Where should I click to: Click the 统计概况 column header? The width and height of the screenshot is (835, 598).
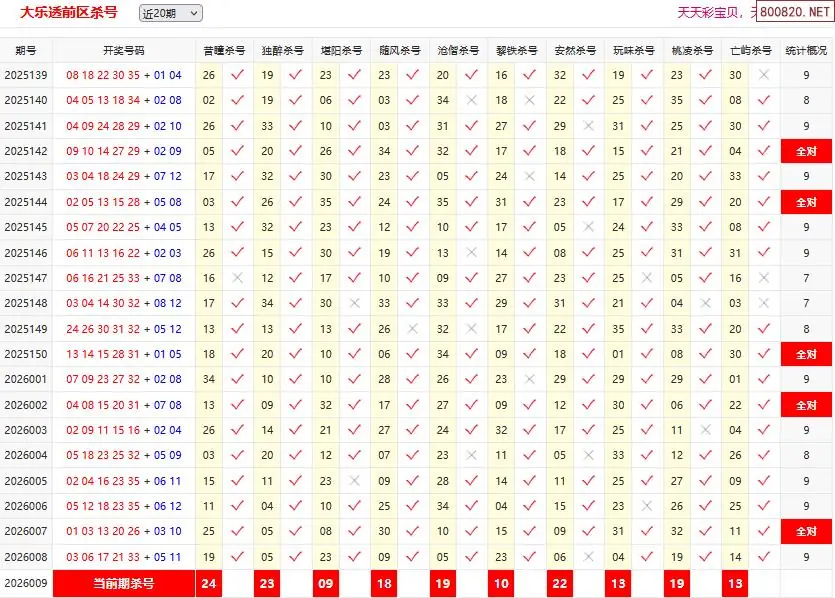(x=806, y=50)
